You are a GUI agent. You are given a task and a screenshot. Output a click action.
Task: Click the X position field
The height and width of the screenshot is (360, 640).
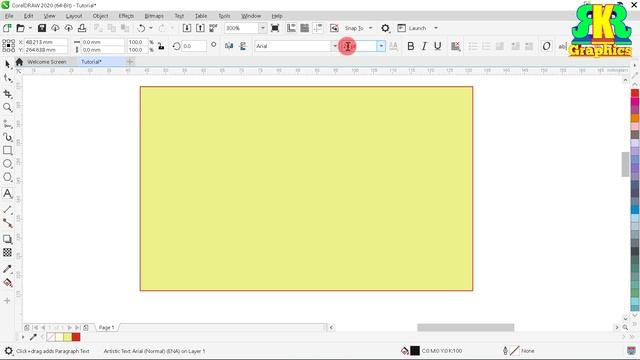coord(45,42)
